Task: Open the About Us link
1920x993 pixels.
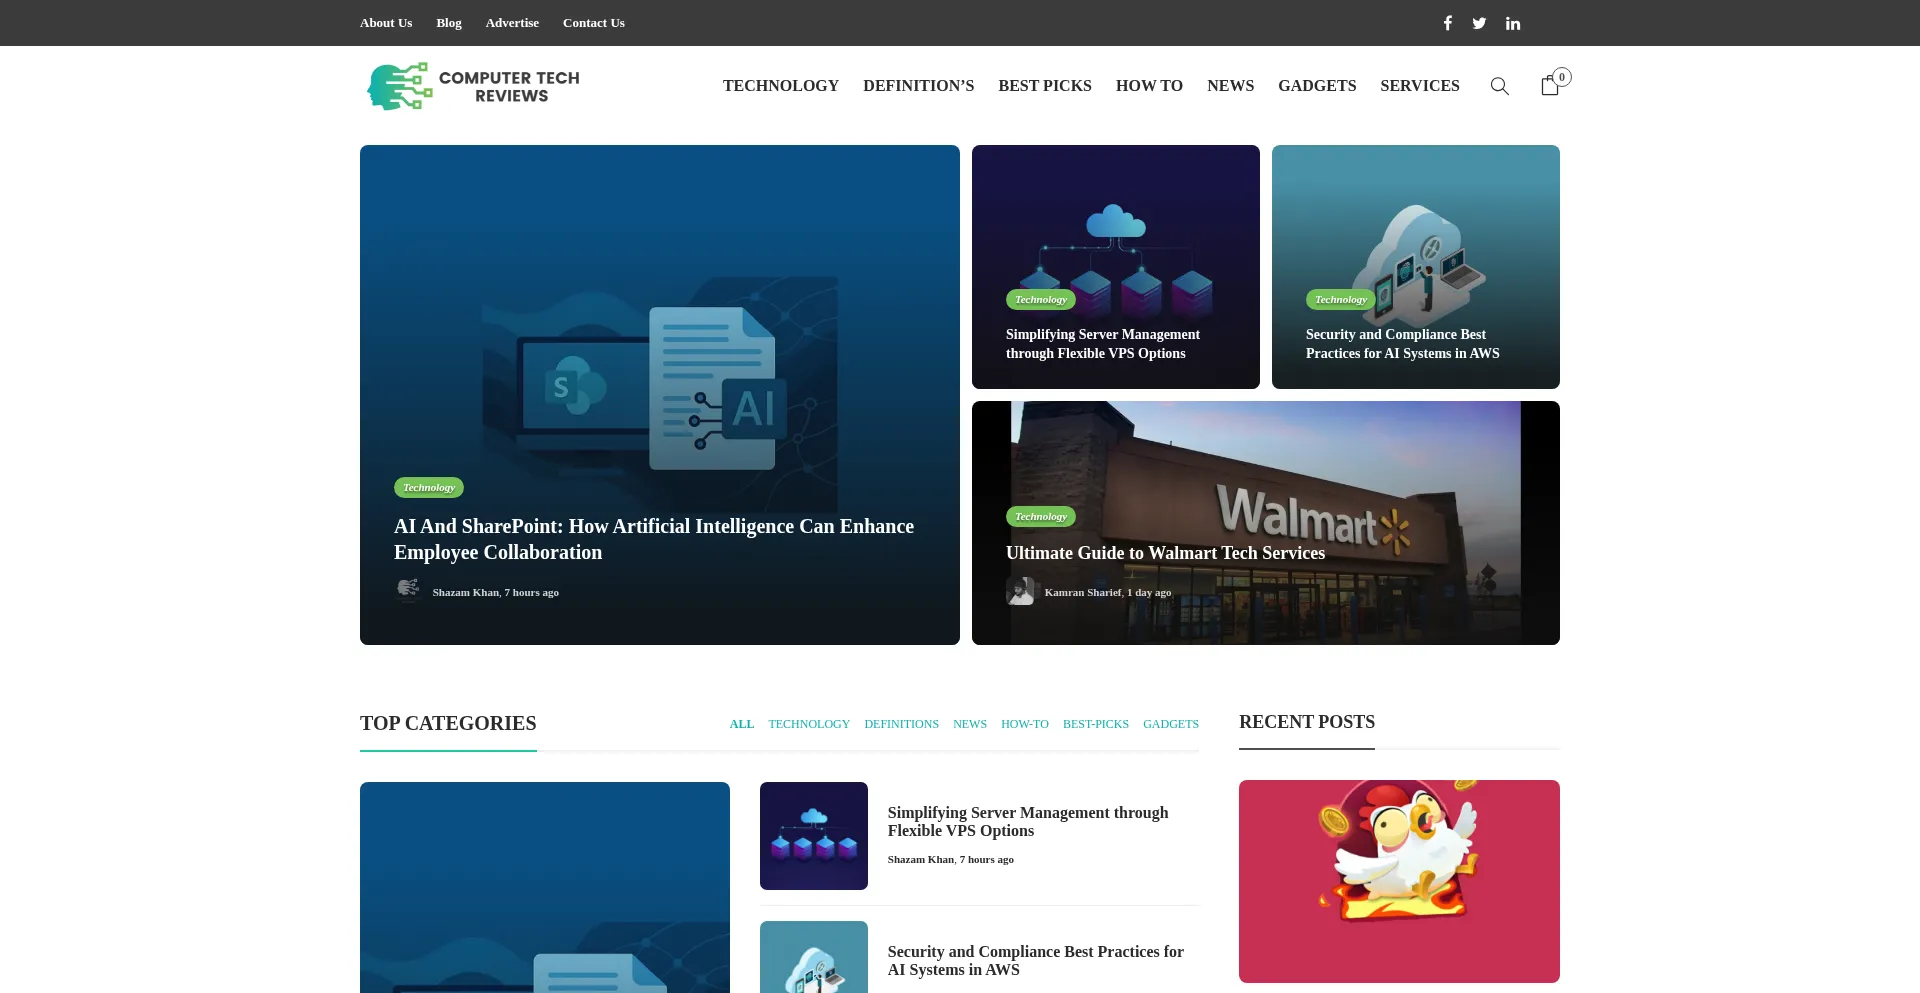Action: (386, 23)
